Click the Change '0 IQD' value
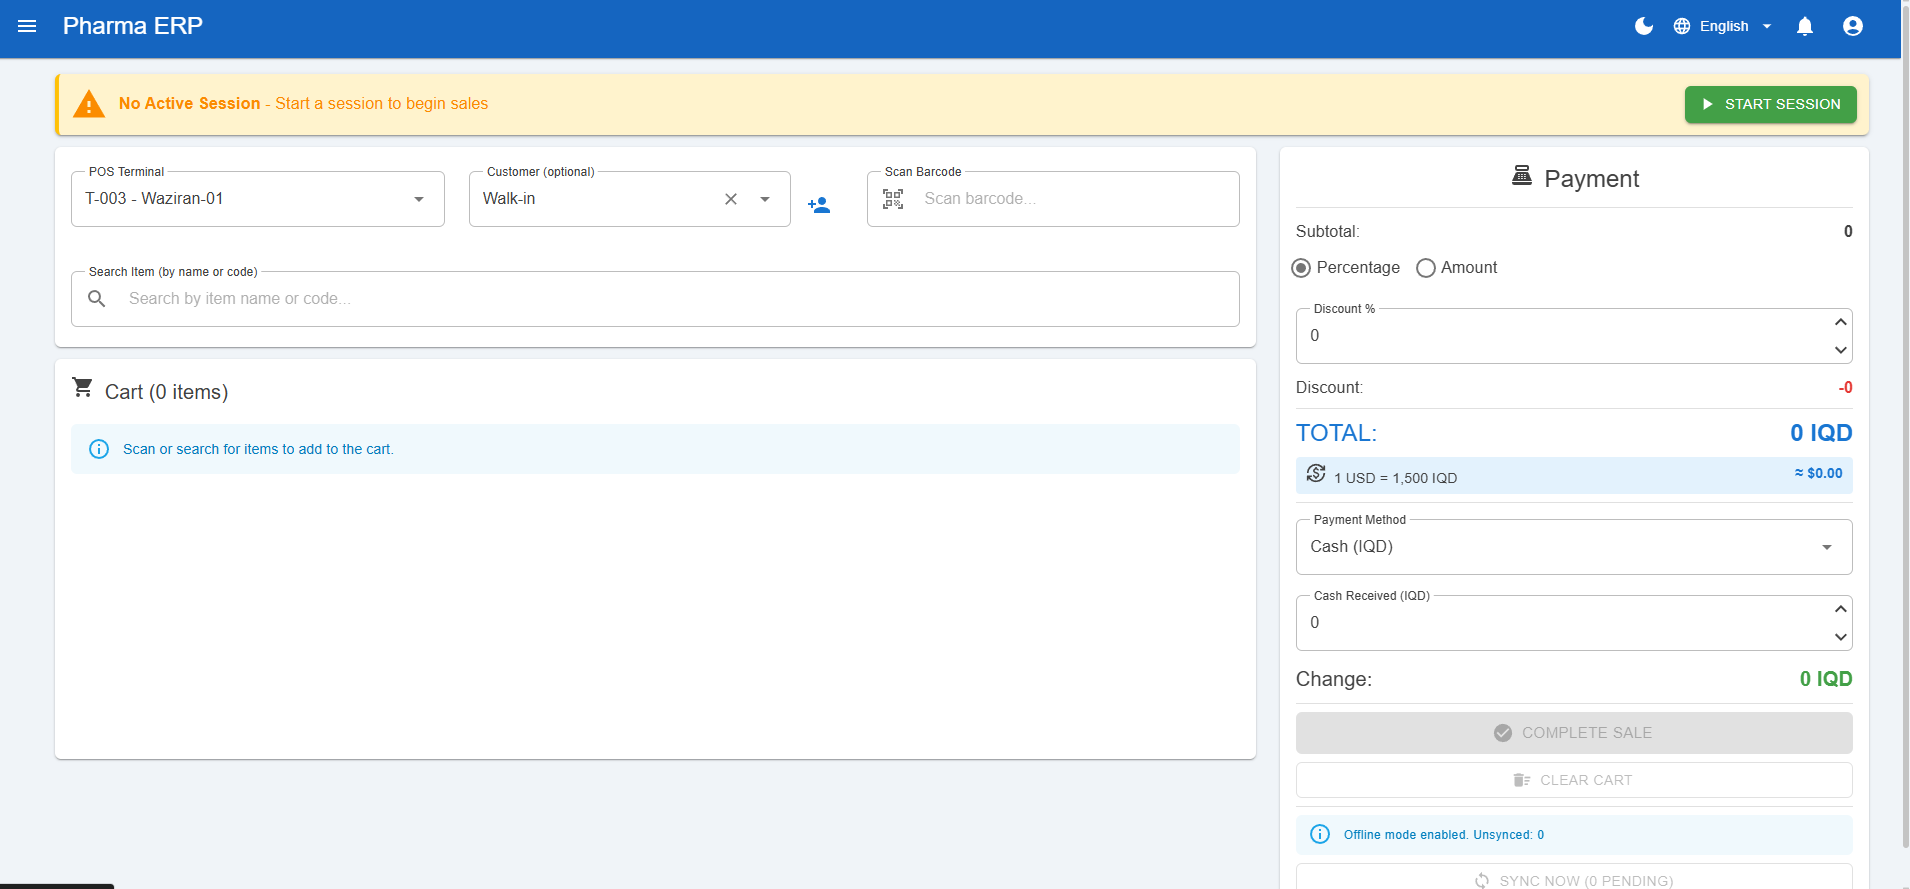This screenshot has width=1910, height=889. click(x=1826, y=679)
